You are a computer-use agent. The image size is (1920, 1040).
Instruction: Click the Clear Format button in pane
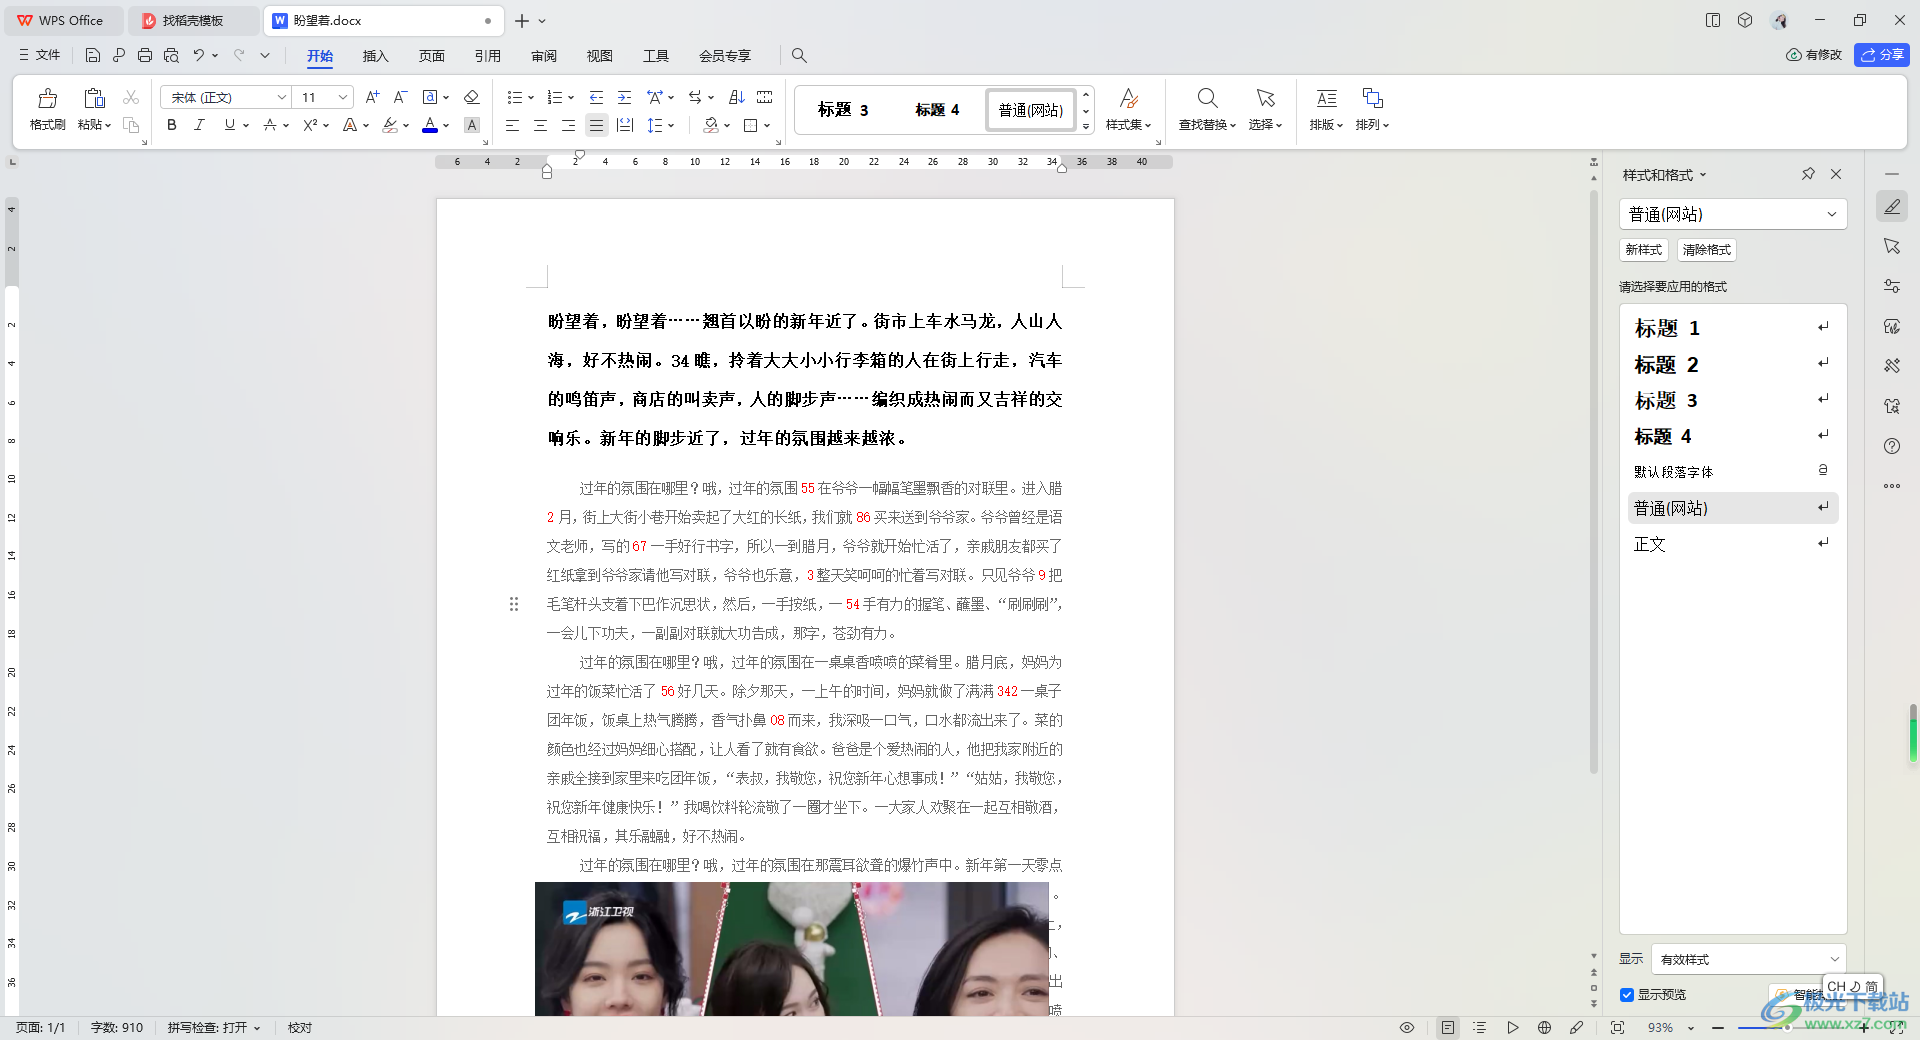(x=1706, y=250)
